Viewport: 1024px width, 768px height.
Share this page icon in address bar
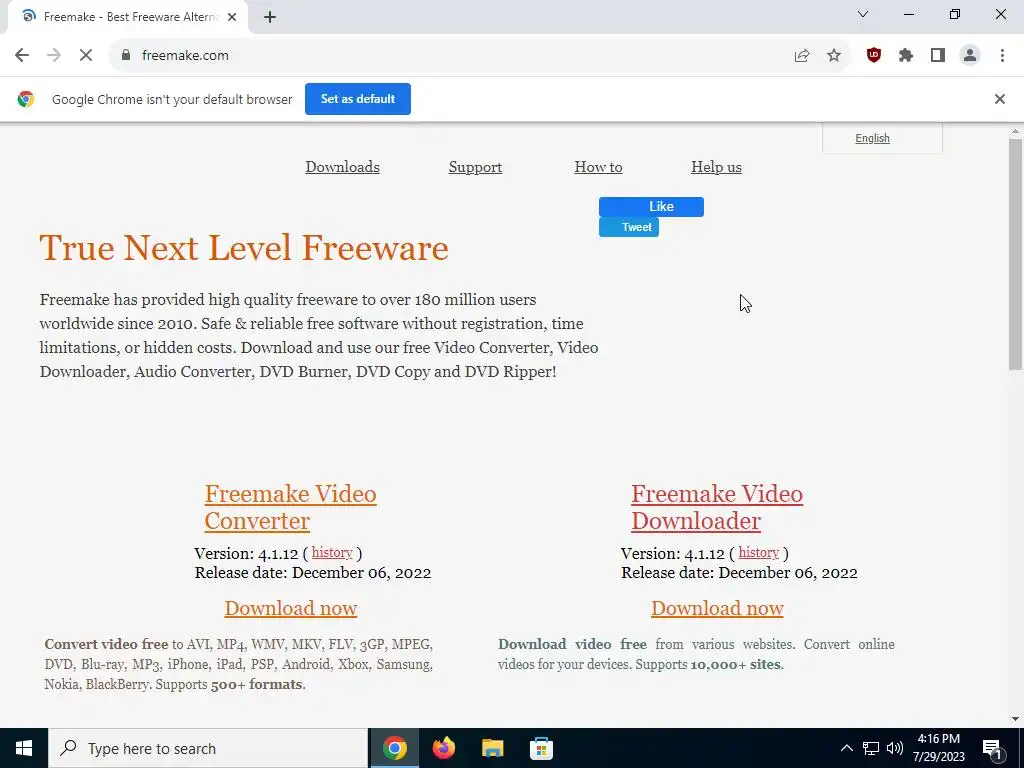point(802,56)
